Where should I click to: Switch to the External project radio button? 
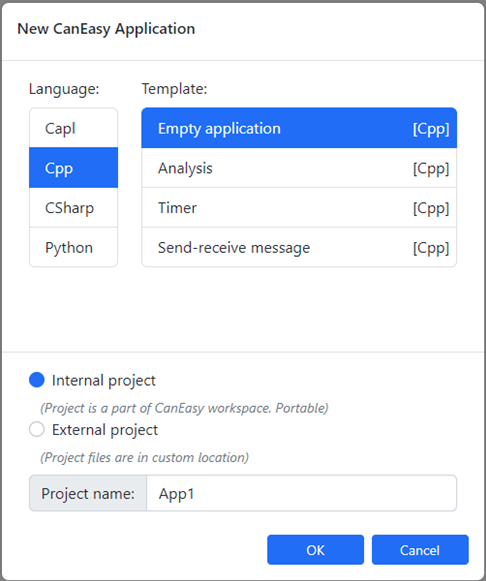(x=37, y=429)
